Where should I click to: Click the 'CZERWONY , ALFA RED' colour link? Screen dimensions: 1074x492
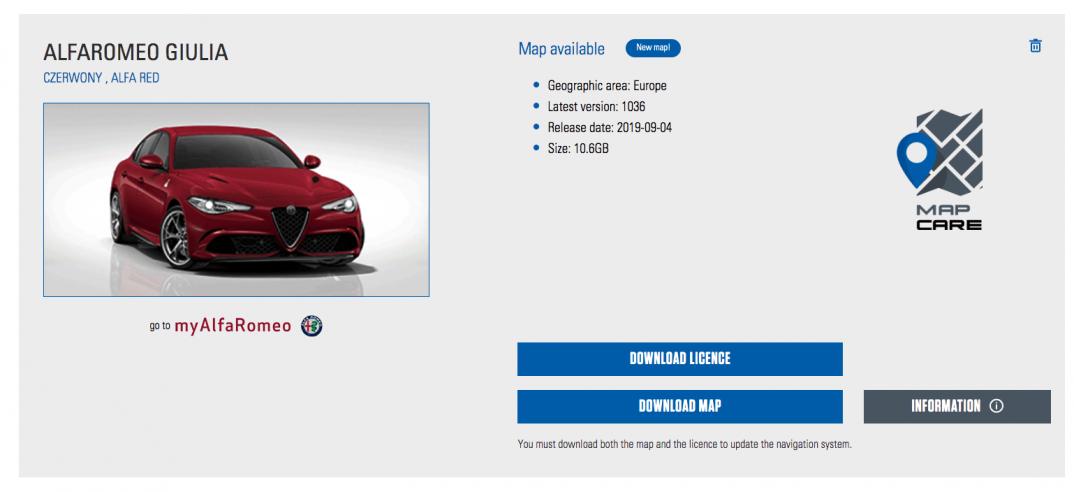(101, 78)
